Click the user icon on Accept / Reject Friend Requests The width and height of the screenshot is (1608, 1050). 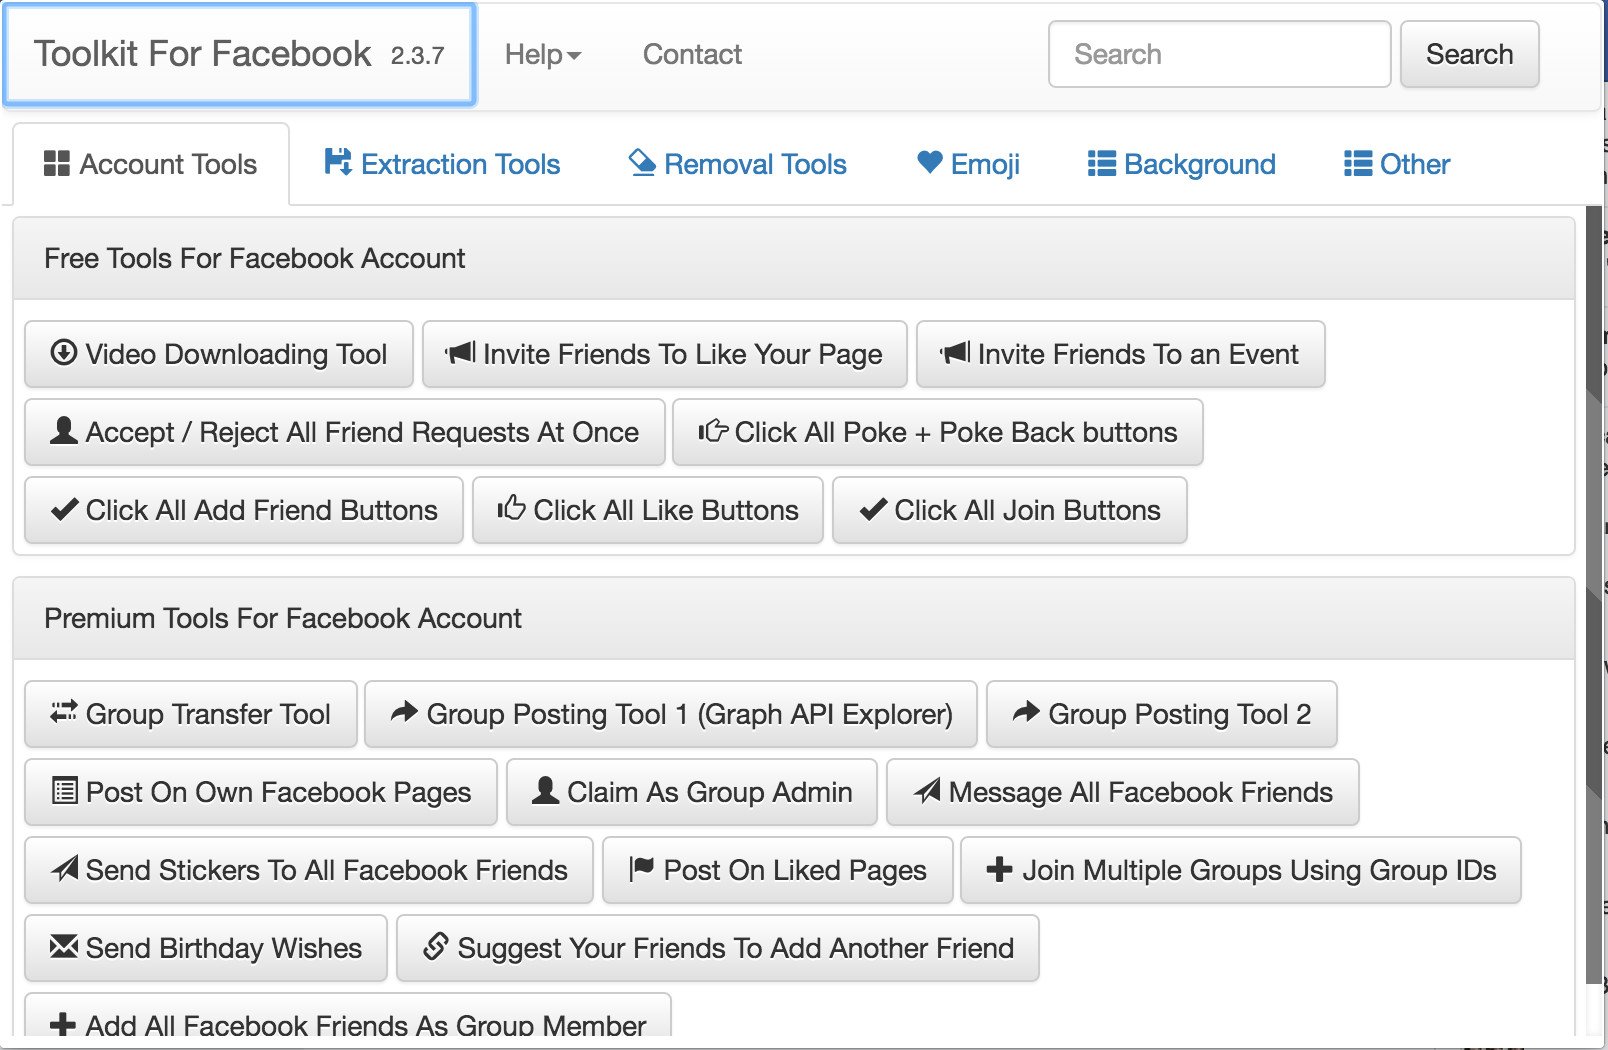(x=63, y=431)
